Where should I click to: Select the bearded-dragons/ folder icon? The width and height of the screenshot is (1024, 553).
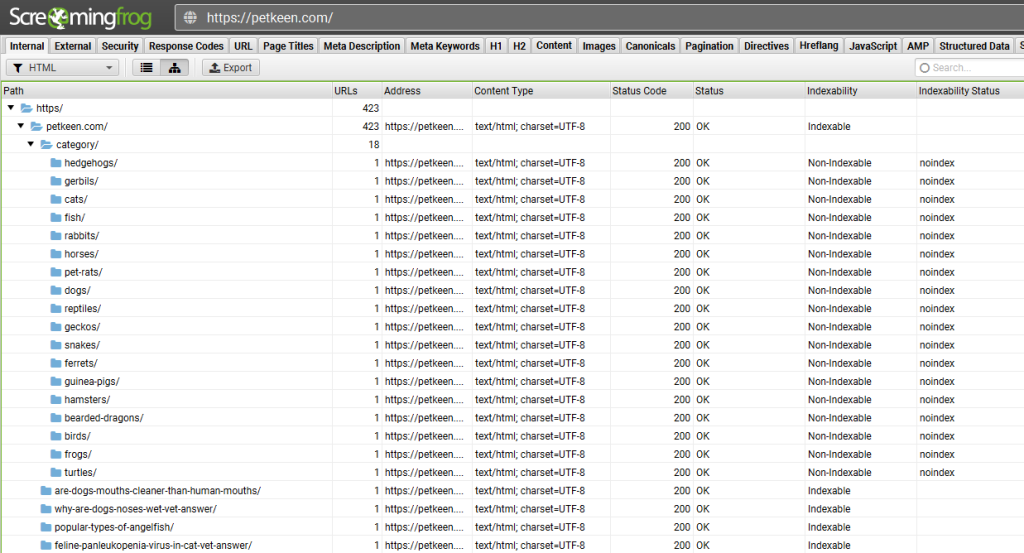(56, 418)
